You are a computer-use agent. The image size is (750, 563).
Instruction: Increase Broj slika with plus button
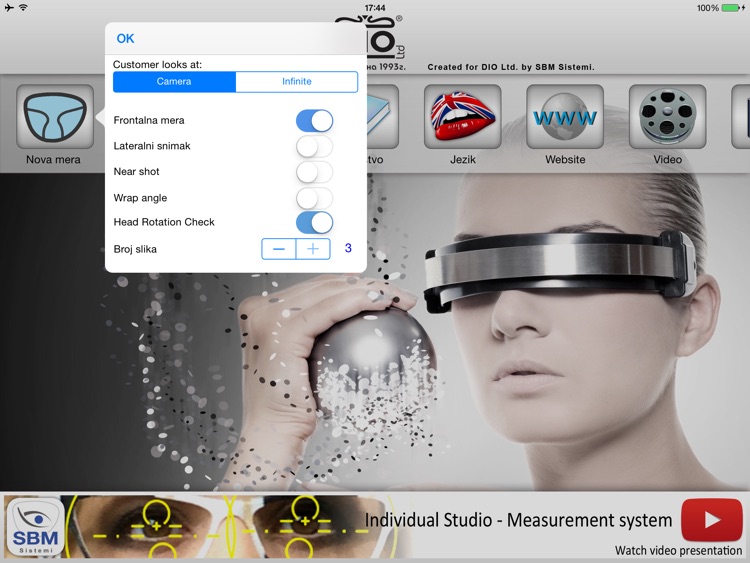[313, 249]
